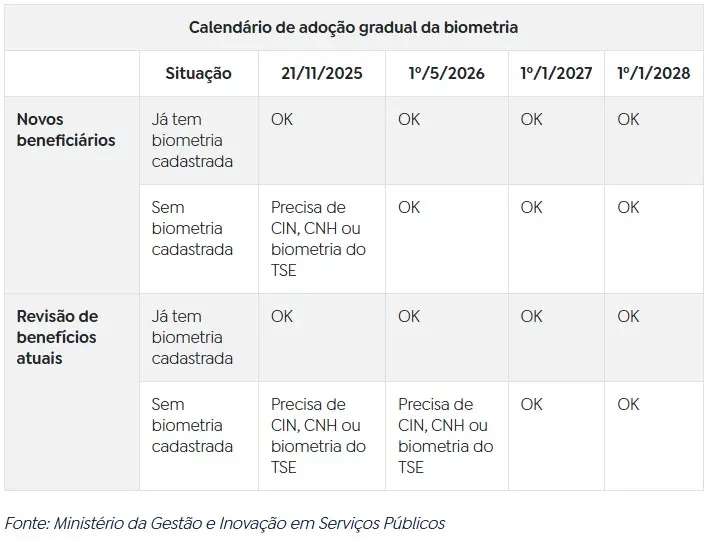Click "Já tem biometria cadastrada" in Revisão de benefícios
This screenshot has height=540, width=711.
(x=187, y=337)
